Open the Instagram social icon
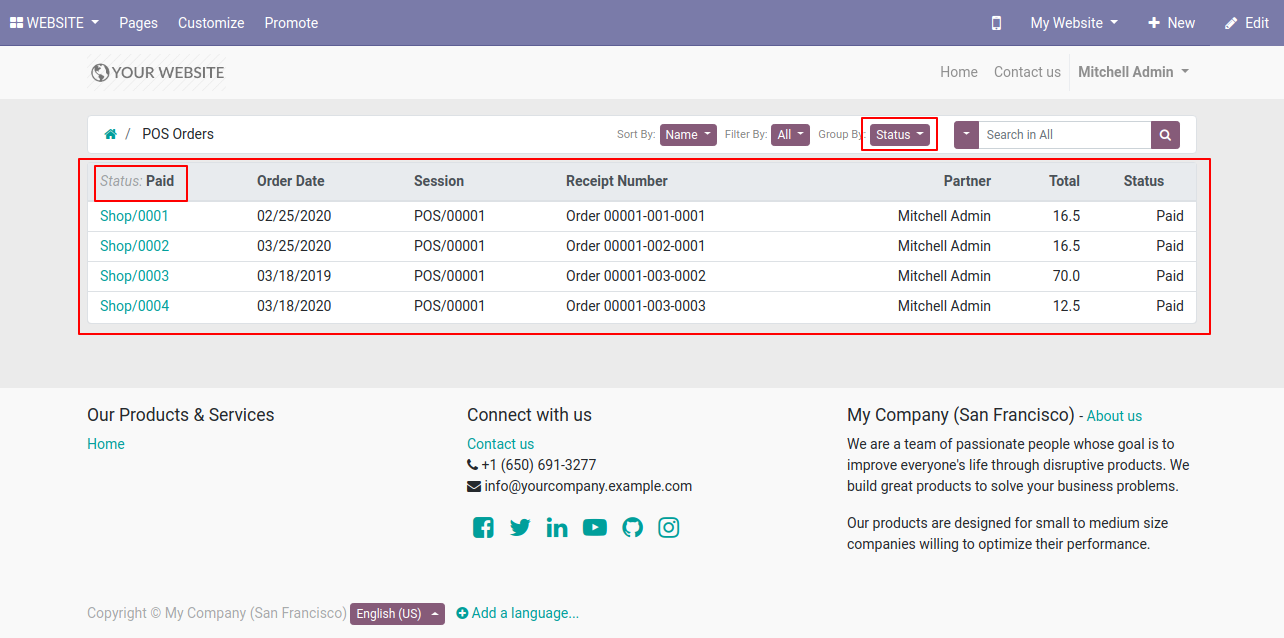This screenshot has width=1284, height=638. click(x=669, y=528)
